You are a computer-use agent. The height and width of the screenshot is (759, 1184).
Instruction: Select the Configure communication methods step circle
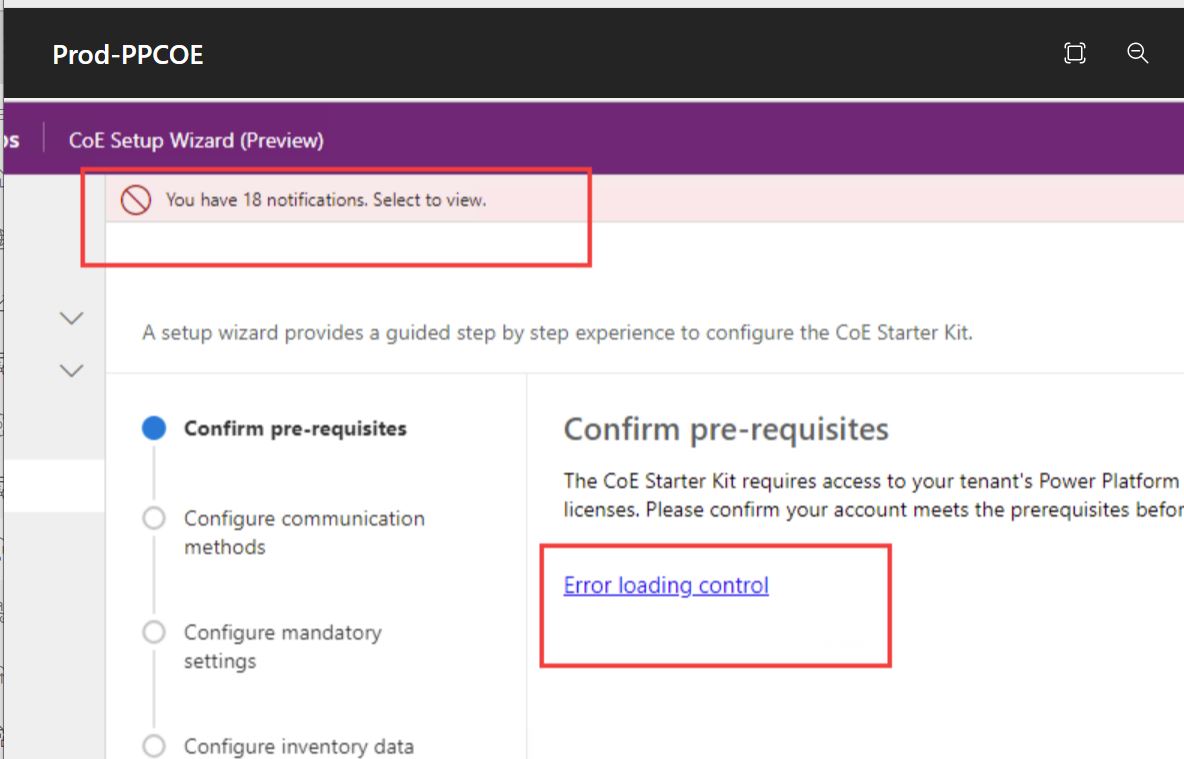pyautogui.click(x=154, y=518)
